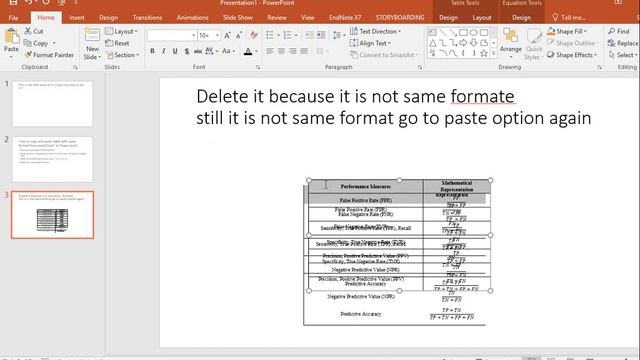Image resolution: width=640 pixels, height=360 pixels.
Task: Open line spacing options
Action: coord(338,36)
